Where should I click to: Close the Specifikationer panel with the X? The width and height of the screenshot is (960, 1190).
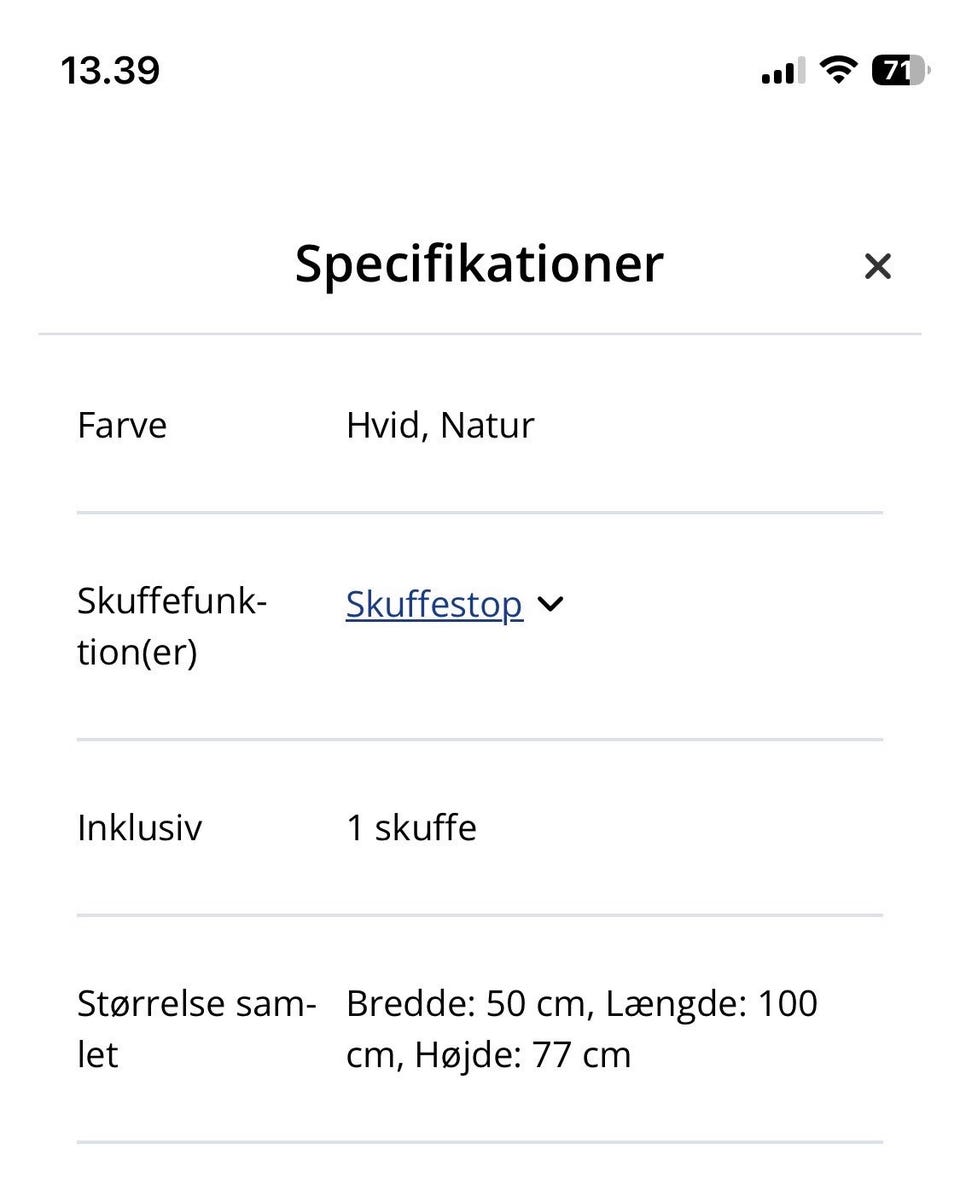pos(877,266)
